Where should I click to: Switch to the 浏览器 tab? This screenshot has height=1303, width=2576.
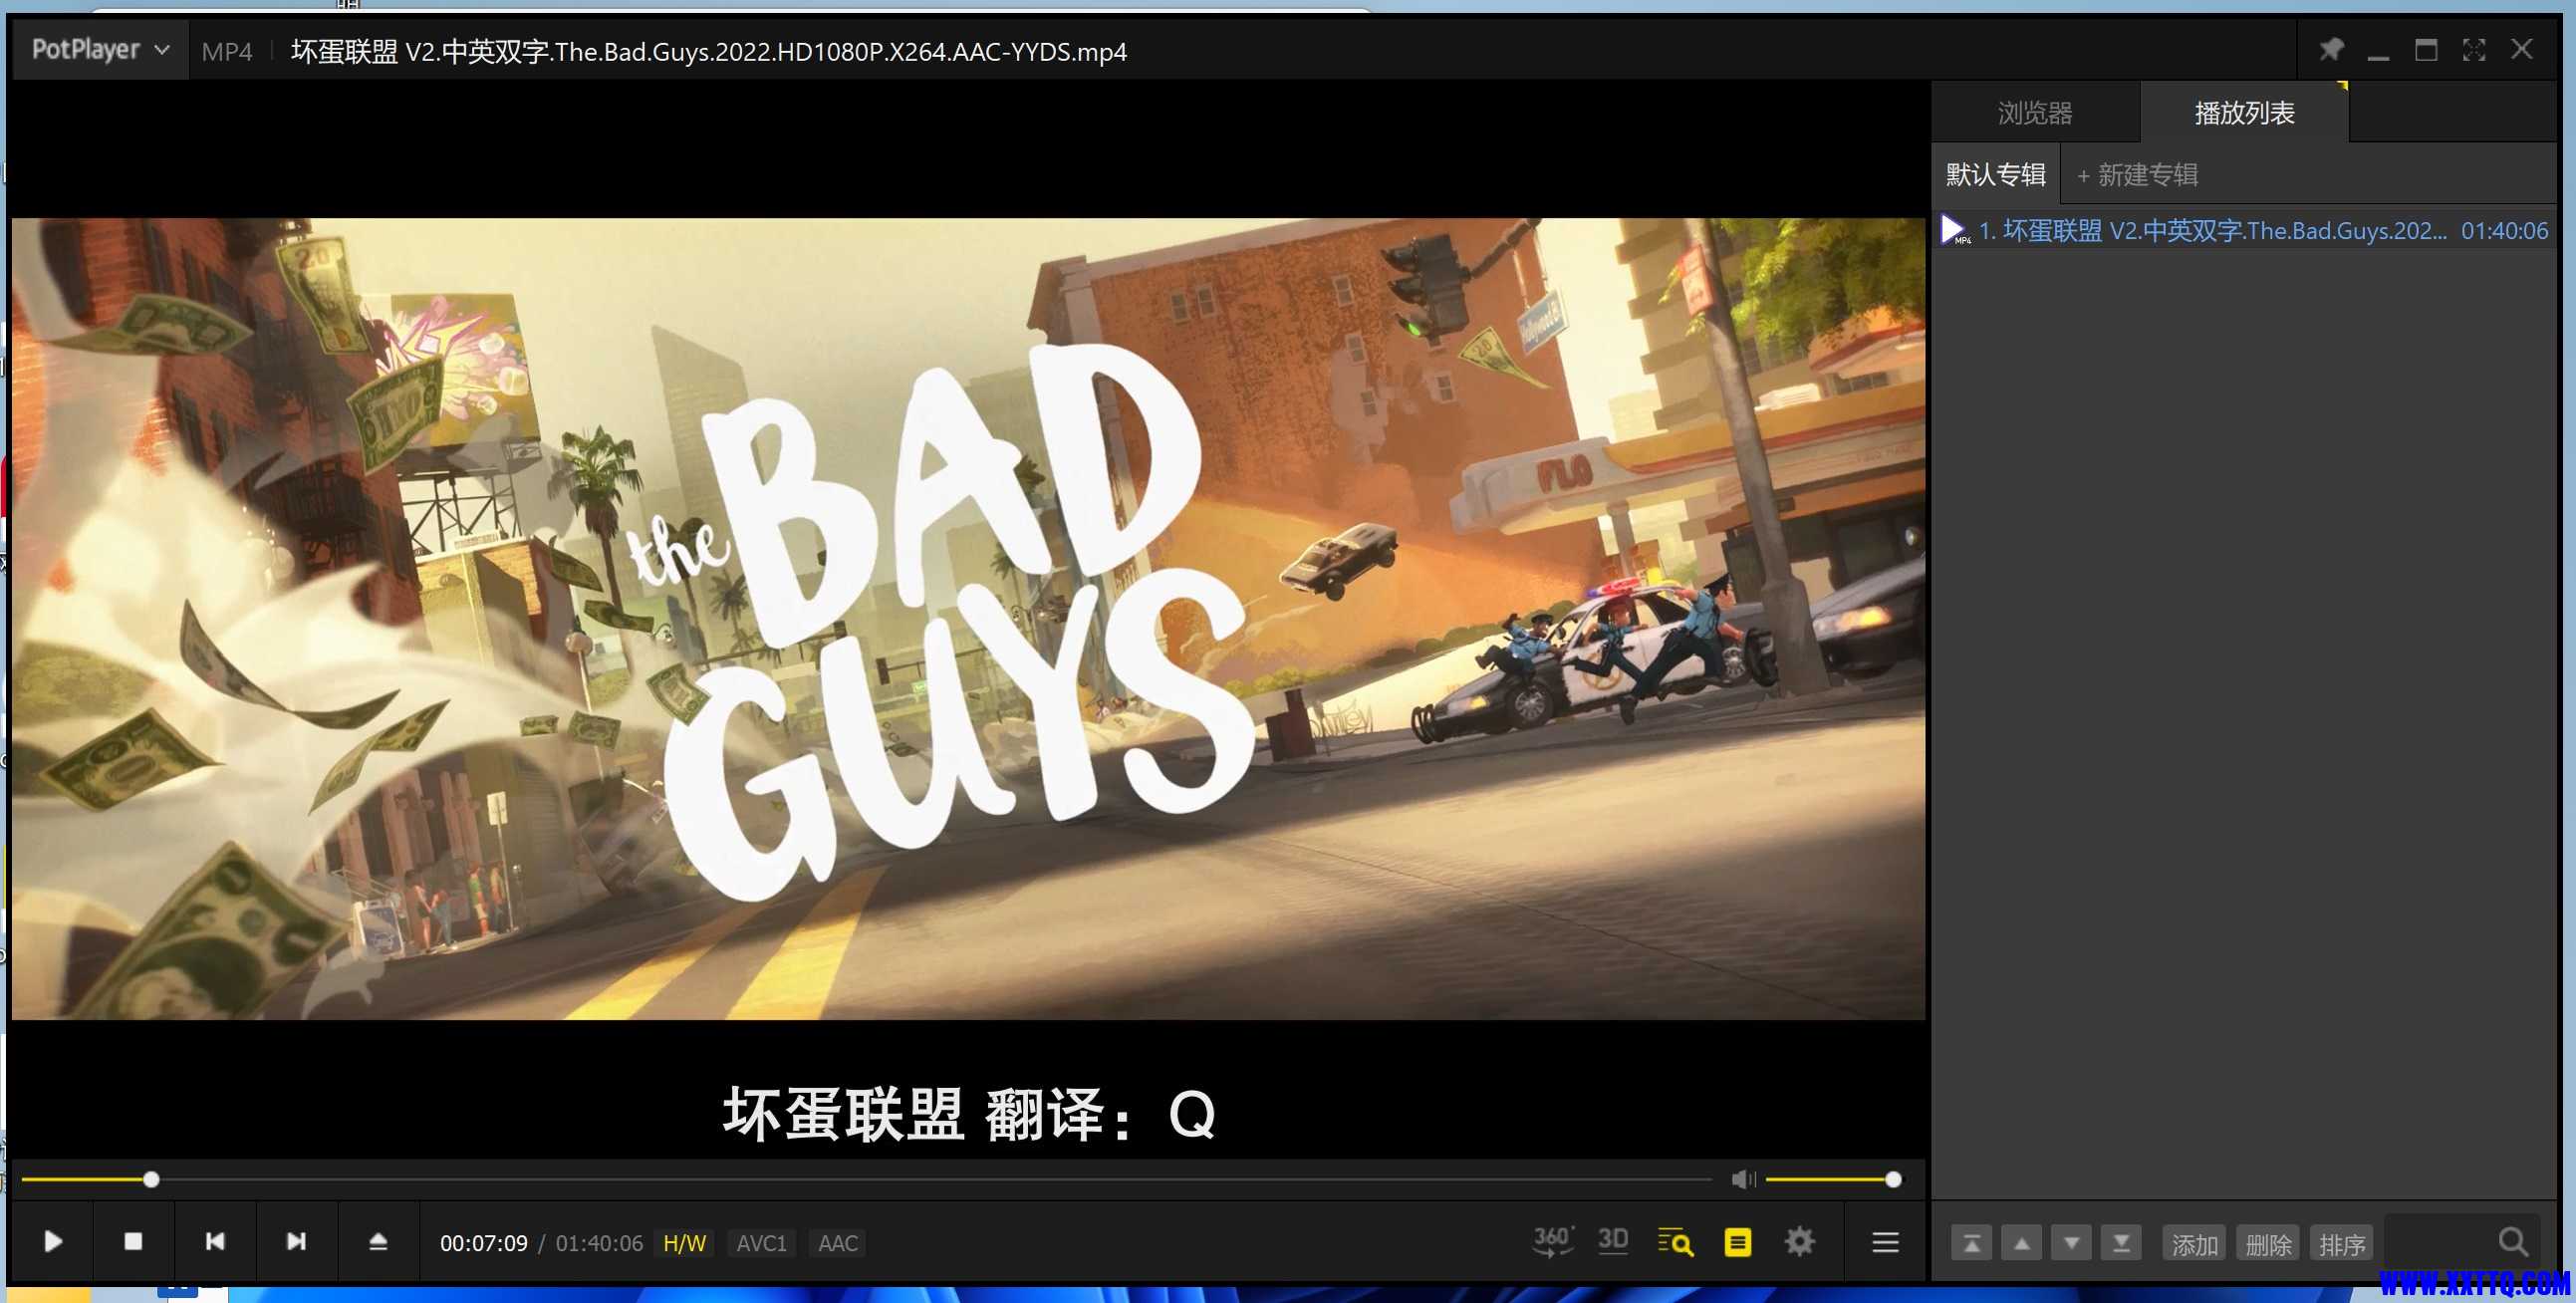click(x=2035, y=112)
